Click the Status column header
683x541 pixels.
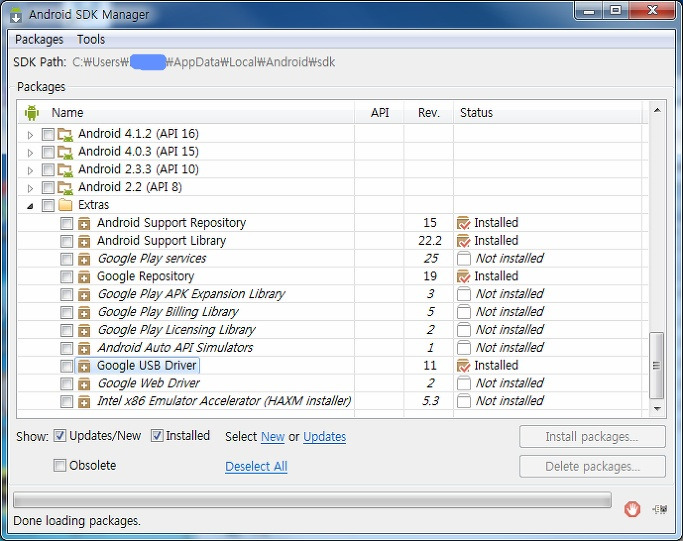point(548,113)
